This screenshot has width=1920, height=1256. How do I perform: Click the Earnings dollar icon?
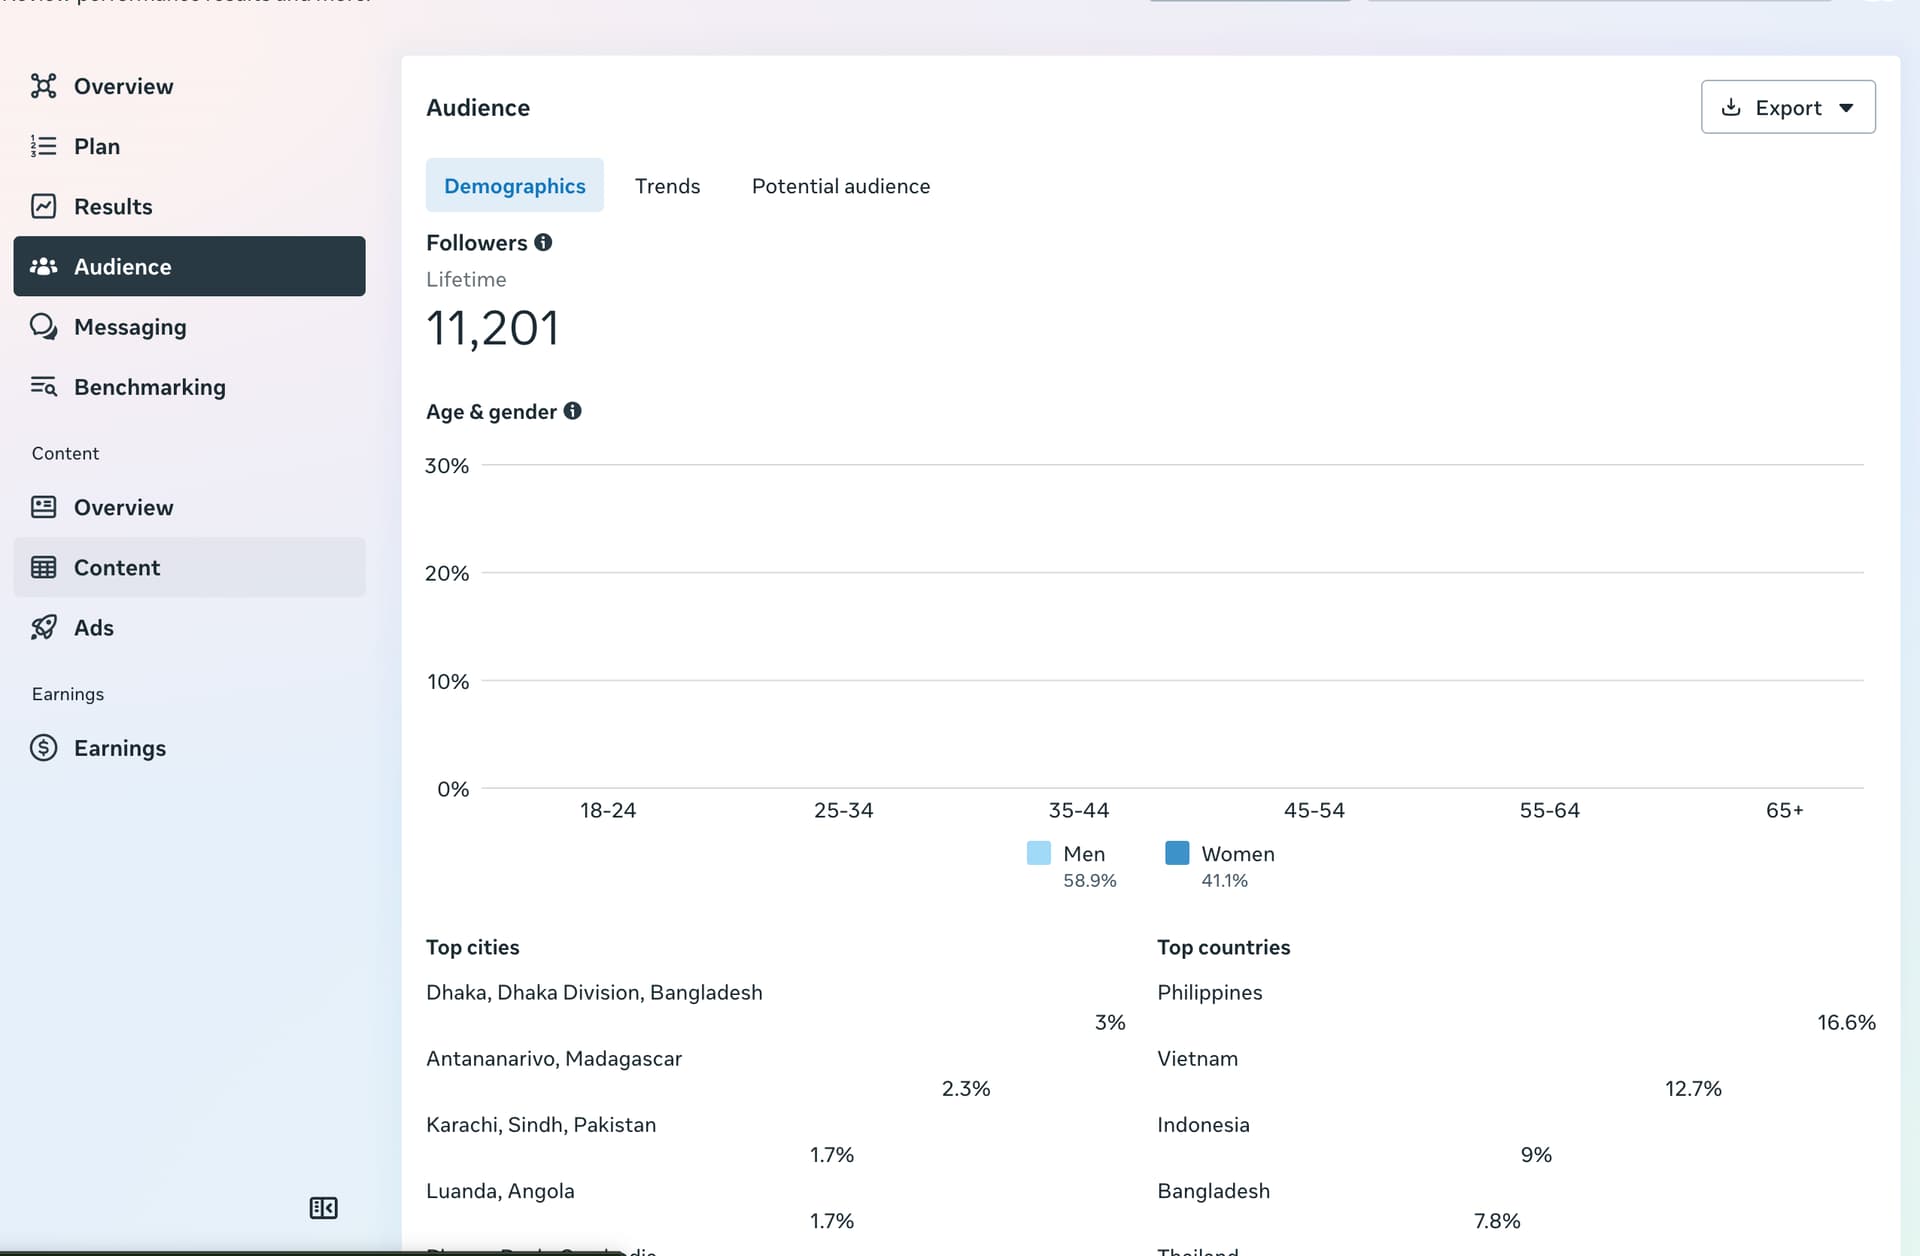coord(43,748)
